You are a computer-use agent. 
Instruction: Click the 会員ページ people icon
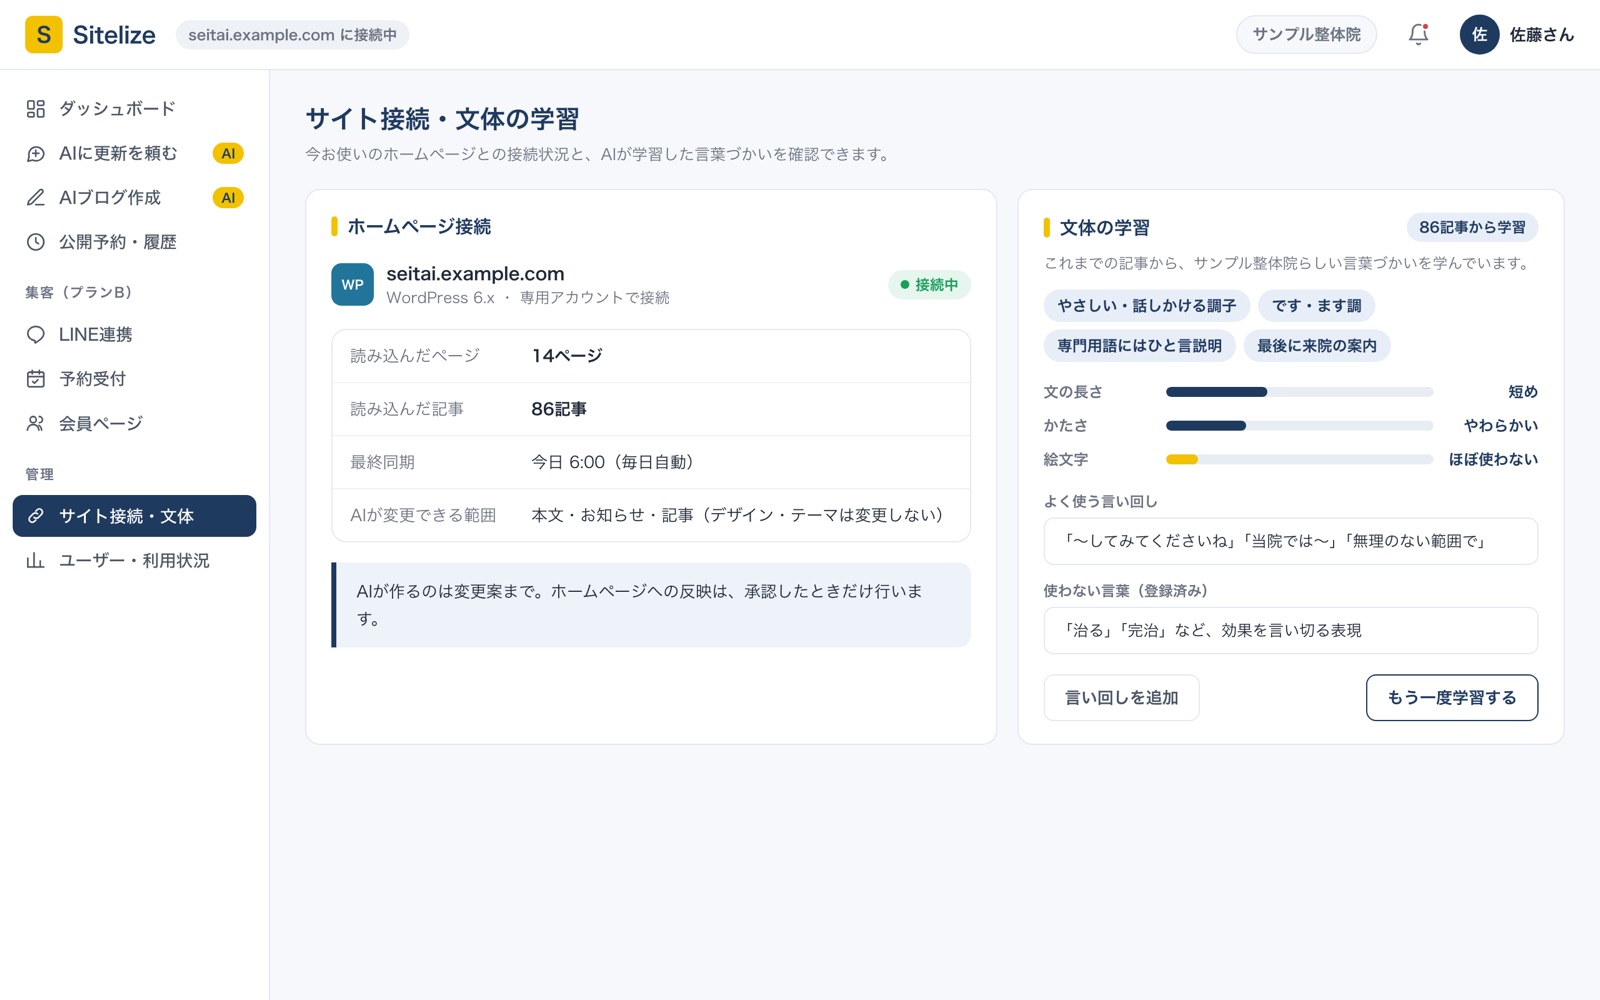[36, 424]
